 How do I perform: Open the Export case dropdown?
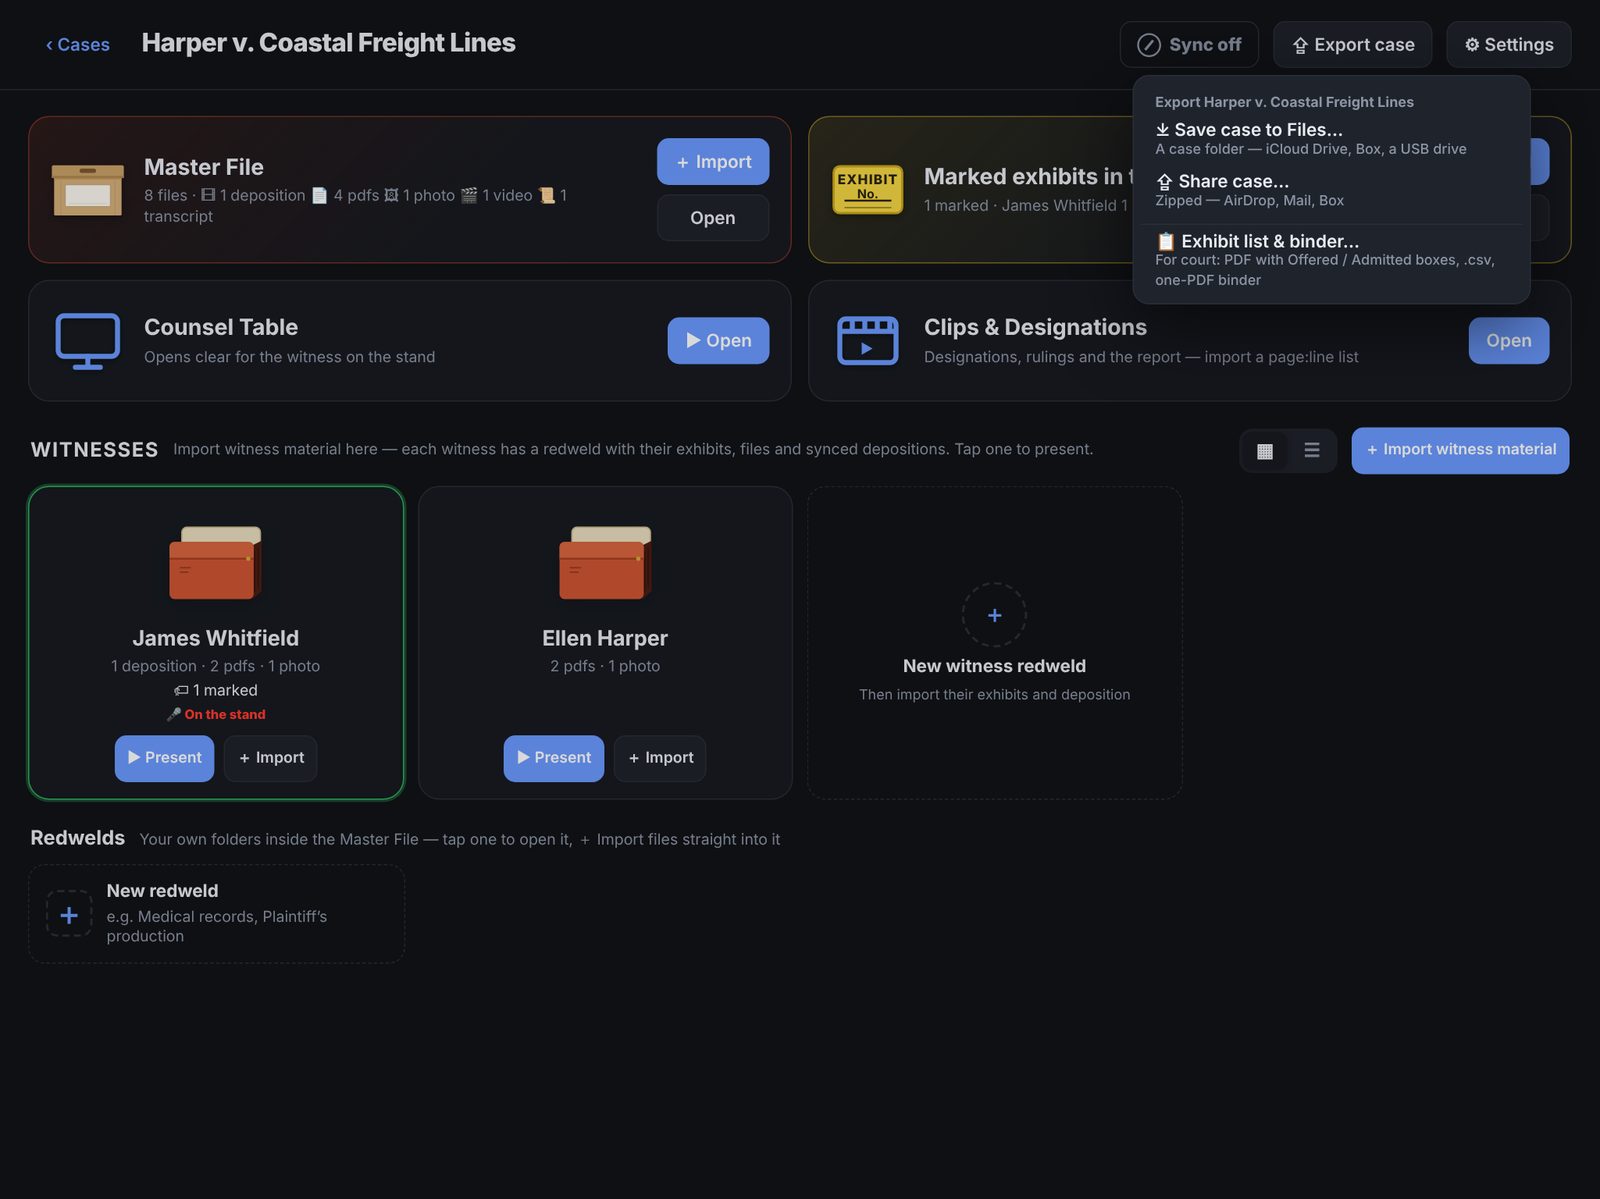(x=1352, y=45)
